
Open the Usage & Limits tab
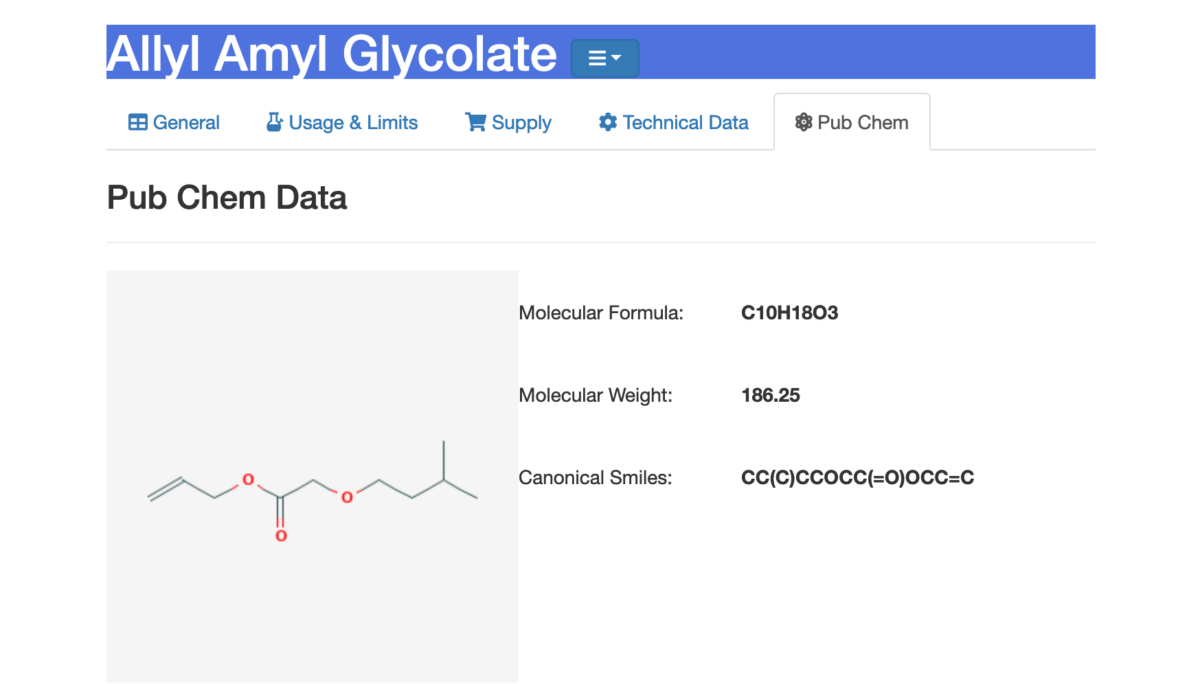pos(342,122)
